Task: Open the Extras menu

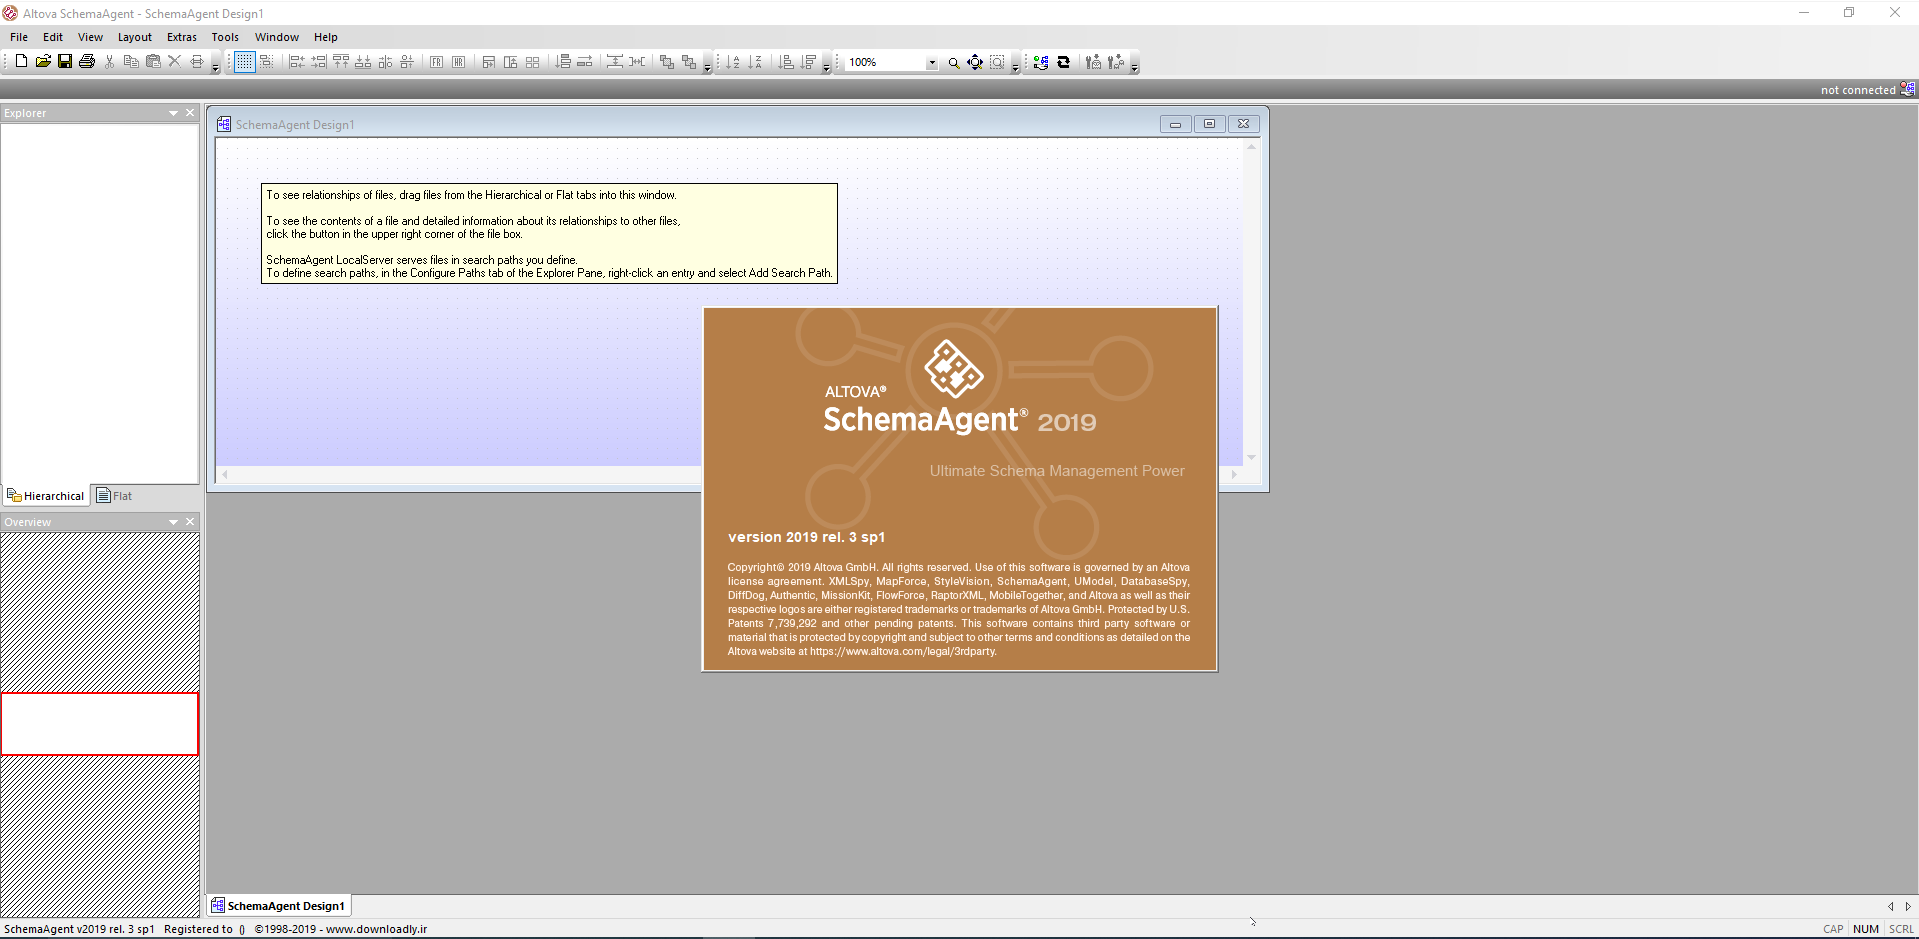Action: pos(182,37)
